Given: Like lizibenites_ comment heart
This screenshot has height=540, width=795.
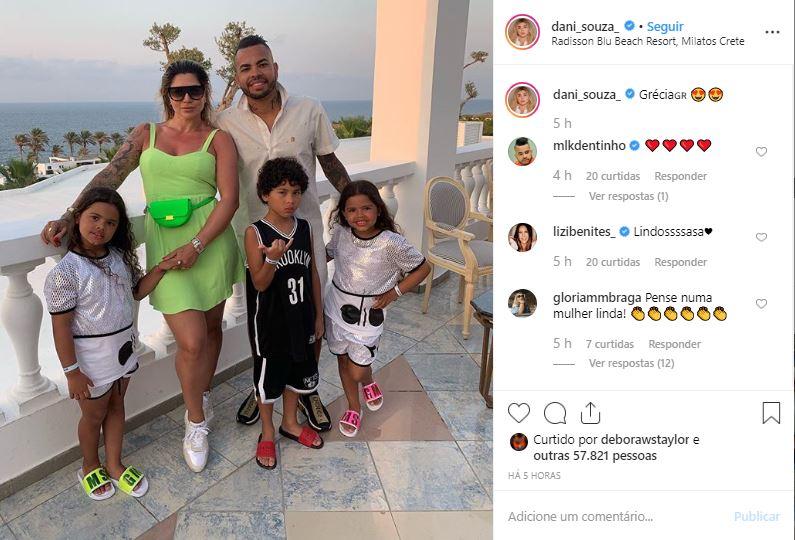Looking at the screenshot, I should [761, 237].
